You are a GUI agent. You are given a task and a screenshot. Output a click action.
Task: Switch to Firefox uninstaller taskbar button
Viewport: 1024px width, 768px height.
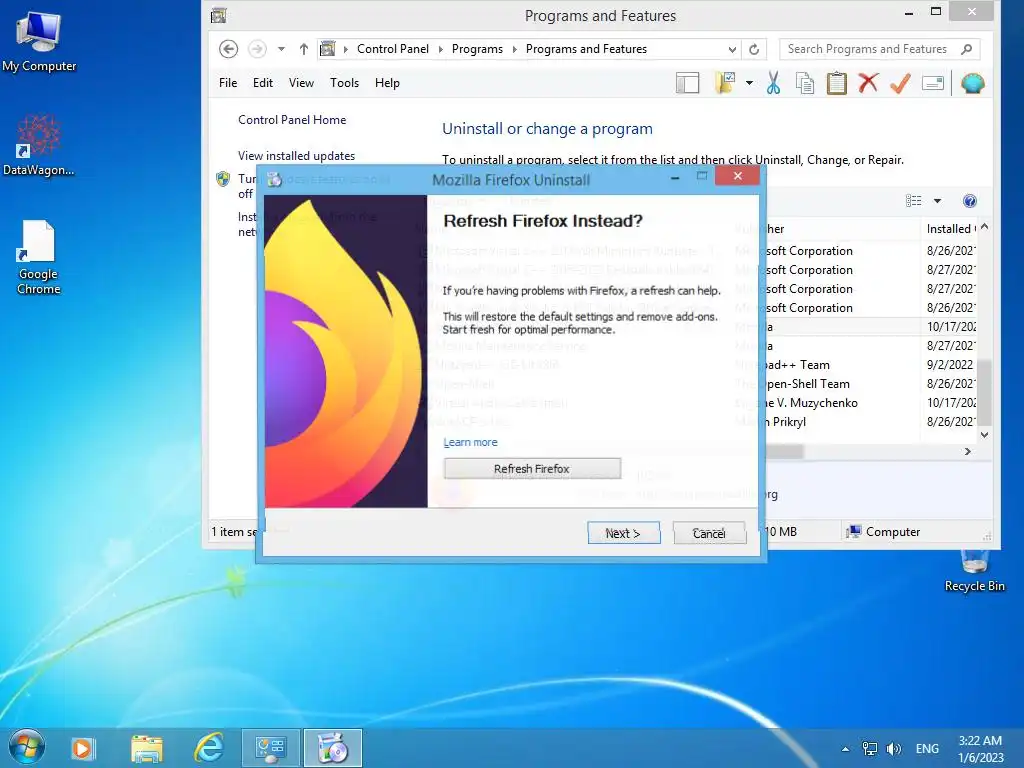[x=332, y=748]
